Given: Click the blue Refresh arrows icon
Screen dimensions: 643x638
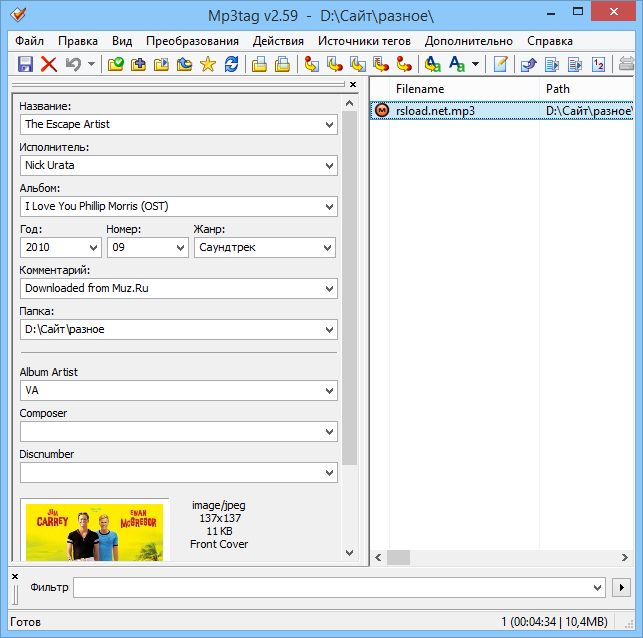Looking at the screenshot, I should [231, 64].
